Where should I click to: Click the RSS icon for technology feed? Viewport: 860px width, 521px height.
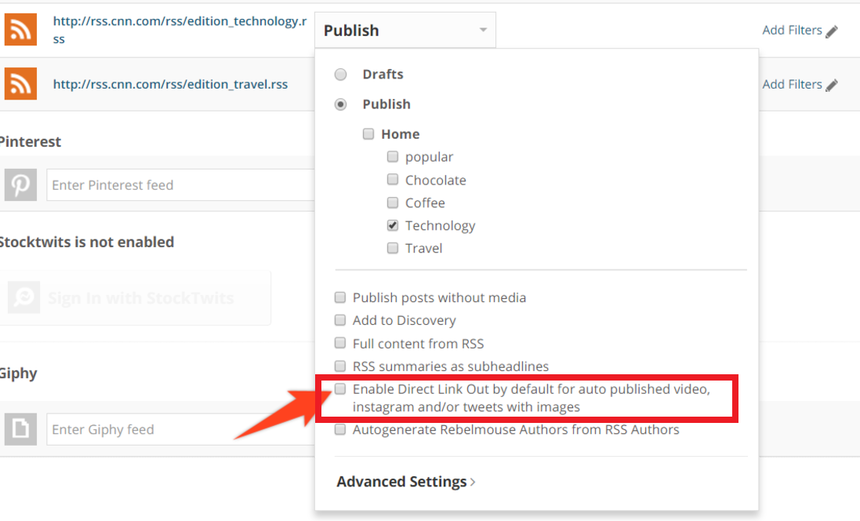coord(20,30)
